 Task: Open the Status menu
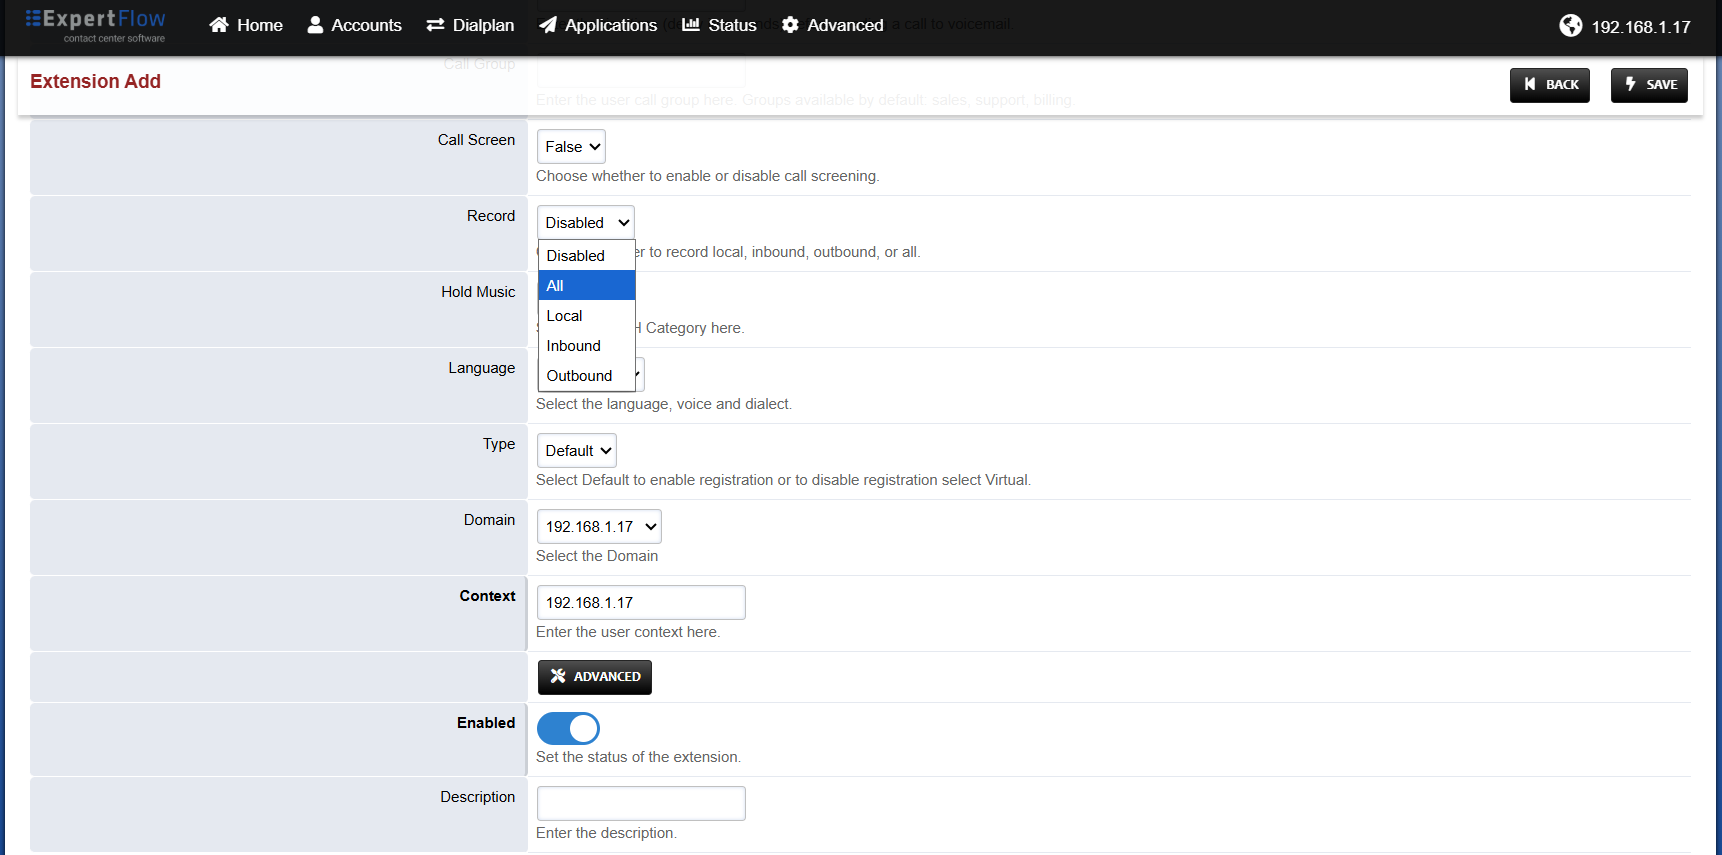(719, 25)
